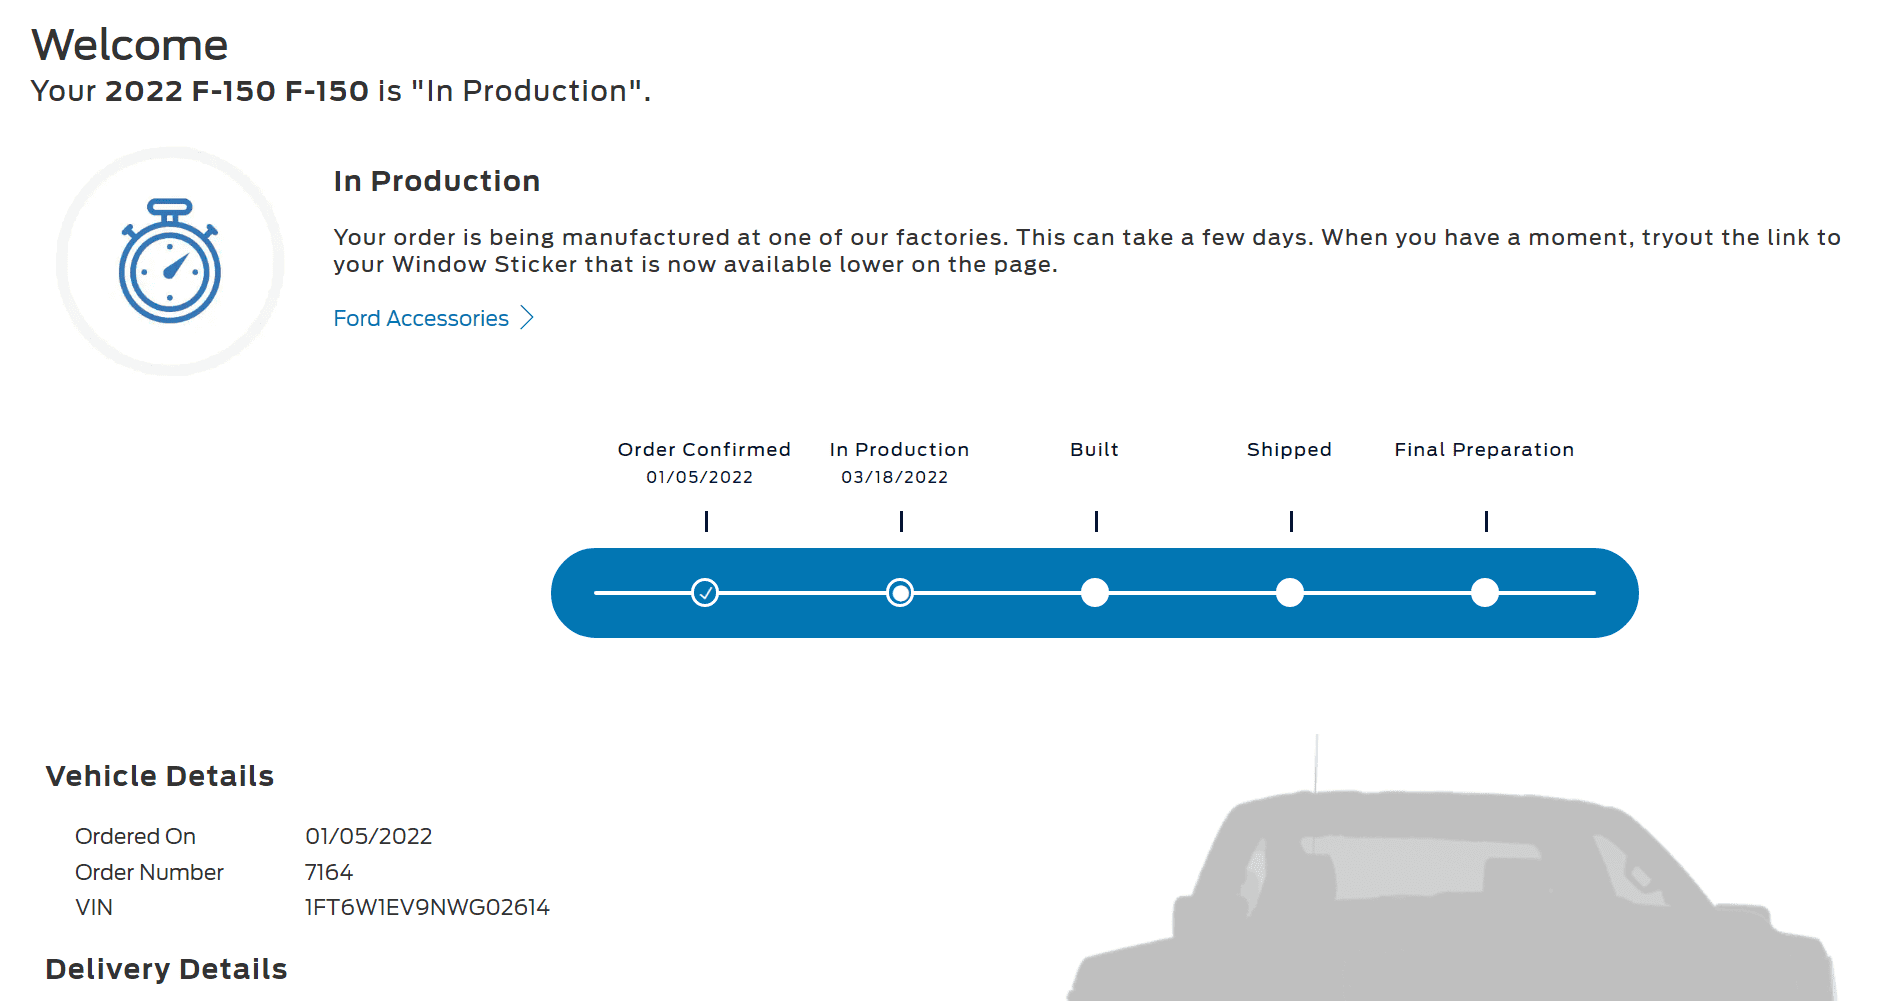
Task: Click the Ordered On date 01/05/2022
Action: coord(368,836)
